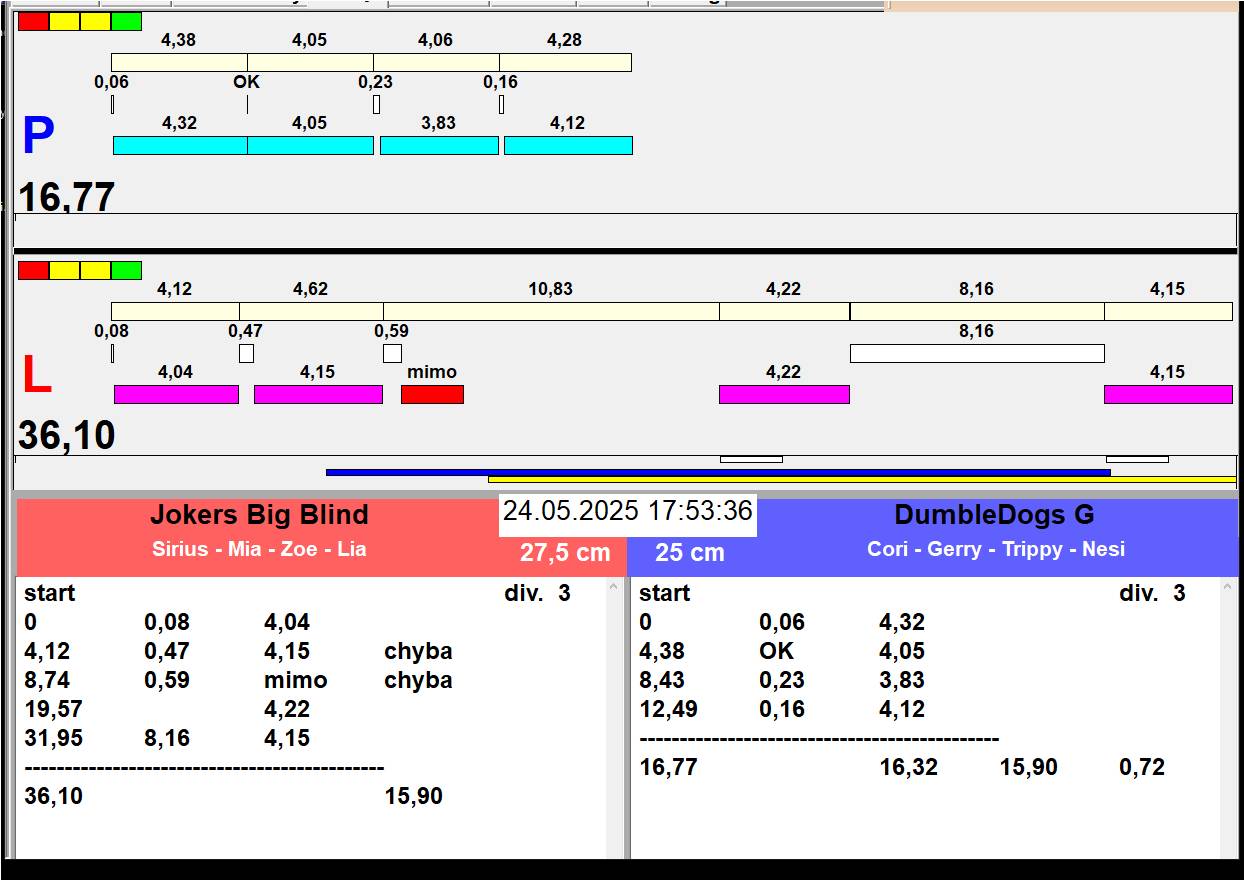Click the white 8,16 bar in lane L

pyautogui.click(x=976, y=353)
